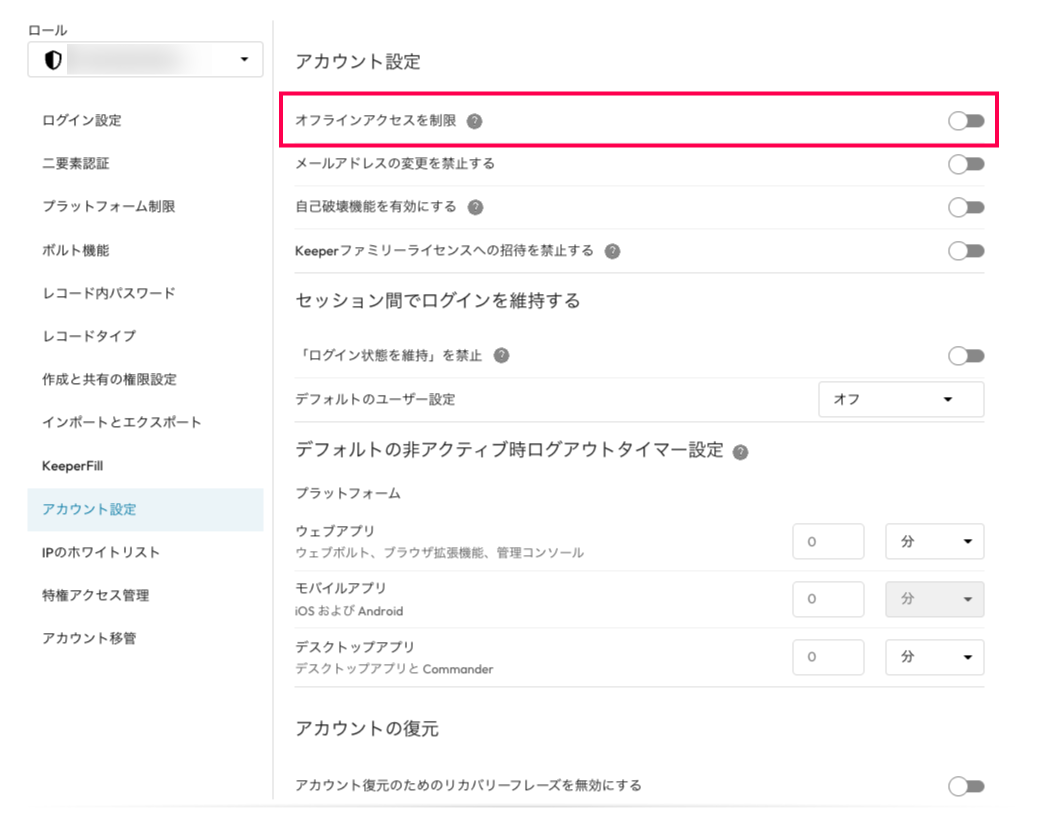
Task: Click the help icon beside 自己破壊機能を有効にする
Action: tap(475, 207)
